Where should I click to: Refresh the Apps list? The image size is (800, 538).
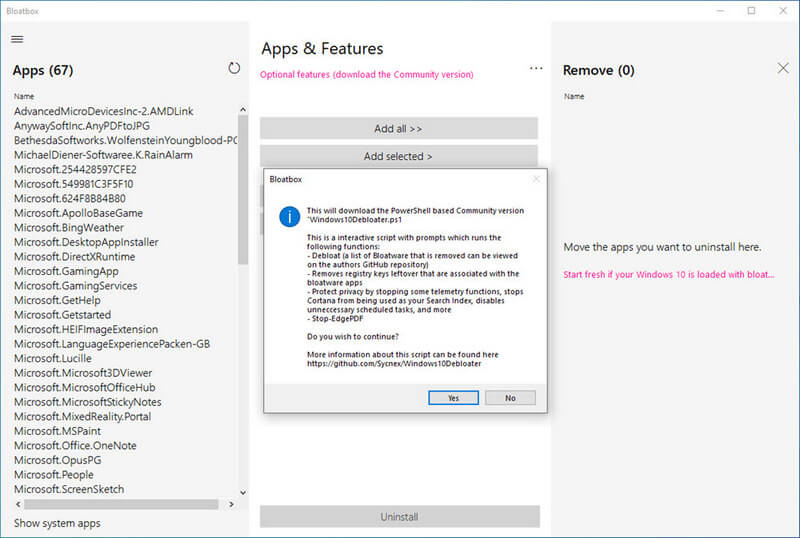click(234, 68)
